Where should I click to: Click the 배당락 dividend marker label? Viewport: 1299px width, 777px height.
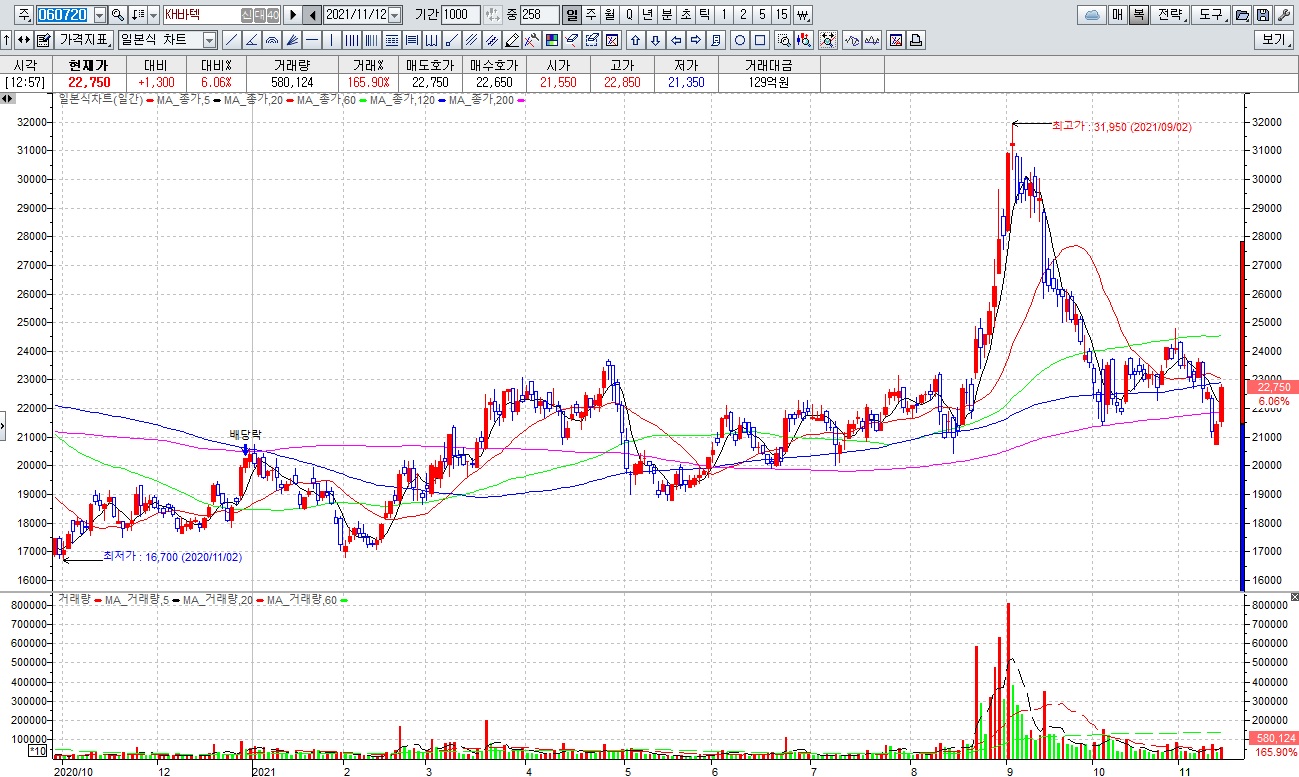coord(245,436)
